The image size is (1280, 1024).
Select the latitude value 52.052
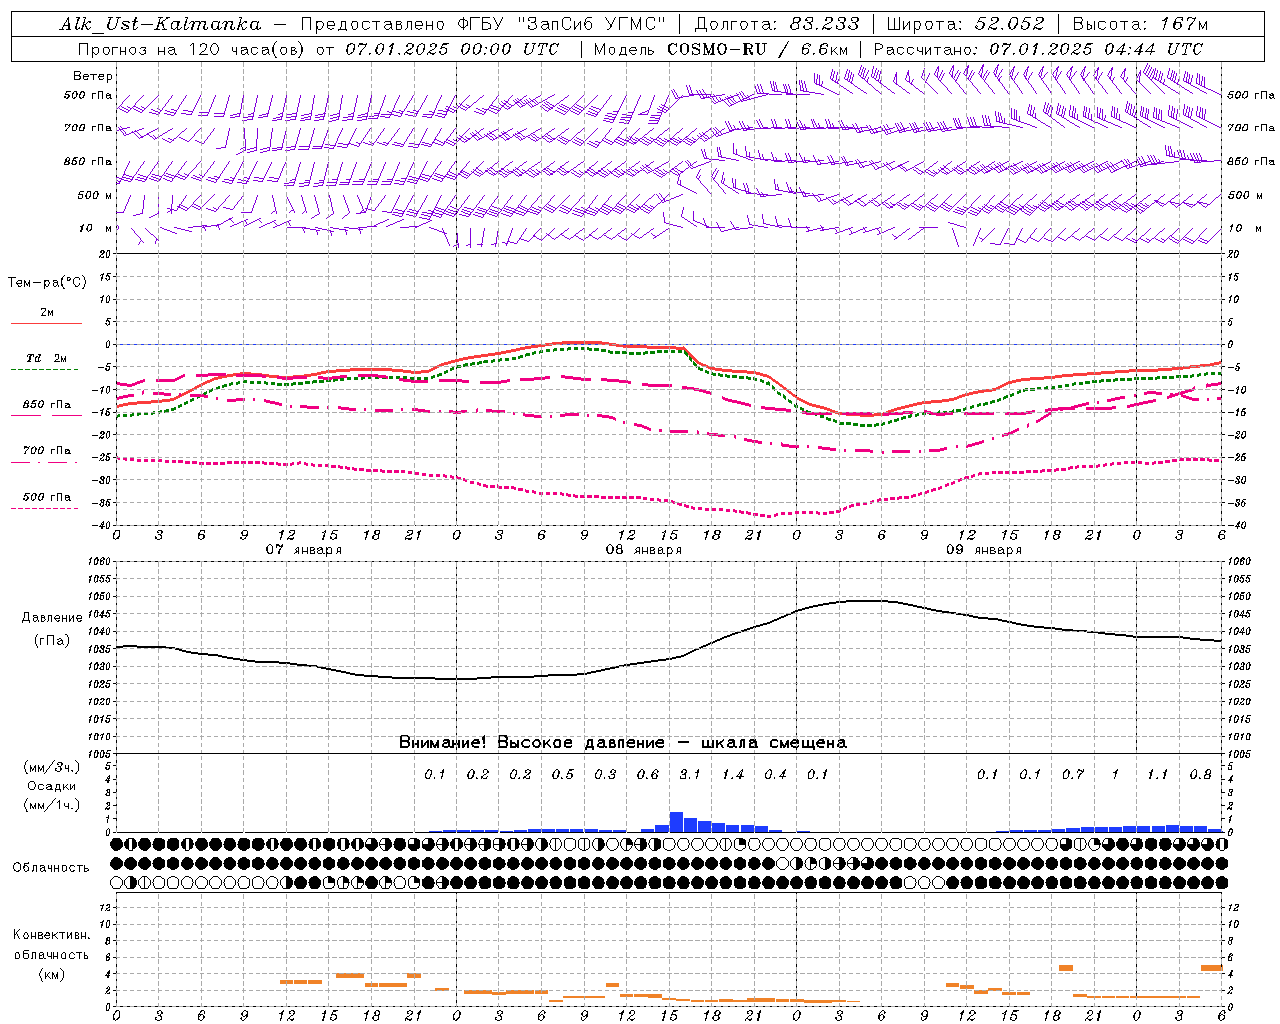point(1009,24)
